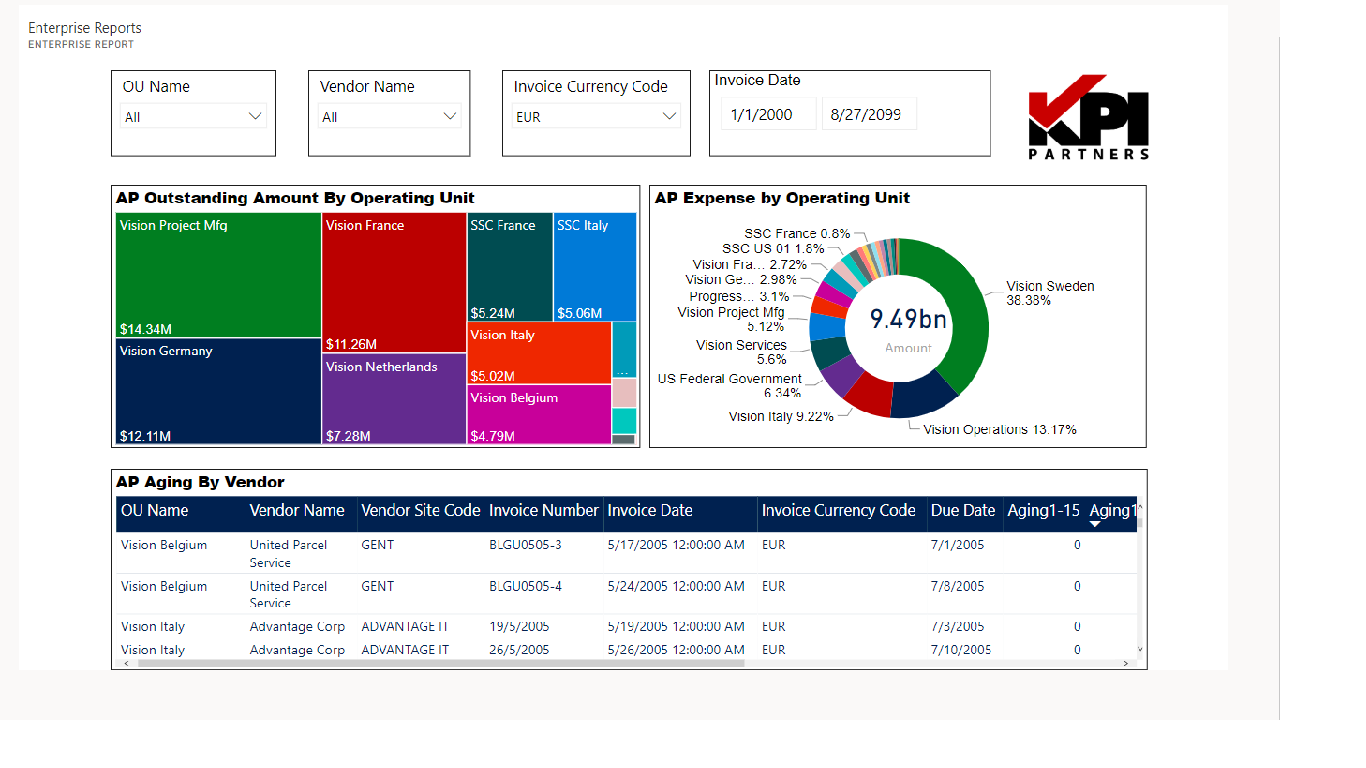Screen dimensions: 1366x768
Task: Click $14.34M value in treemap
Action: 145,328
